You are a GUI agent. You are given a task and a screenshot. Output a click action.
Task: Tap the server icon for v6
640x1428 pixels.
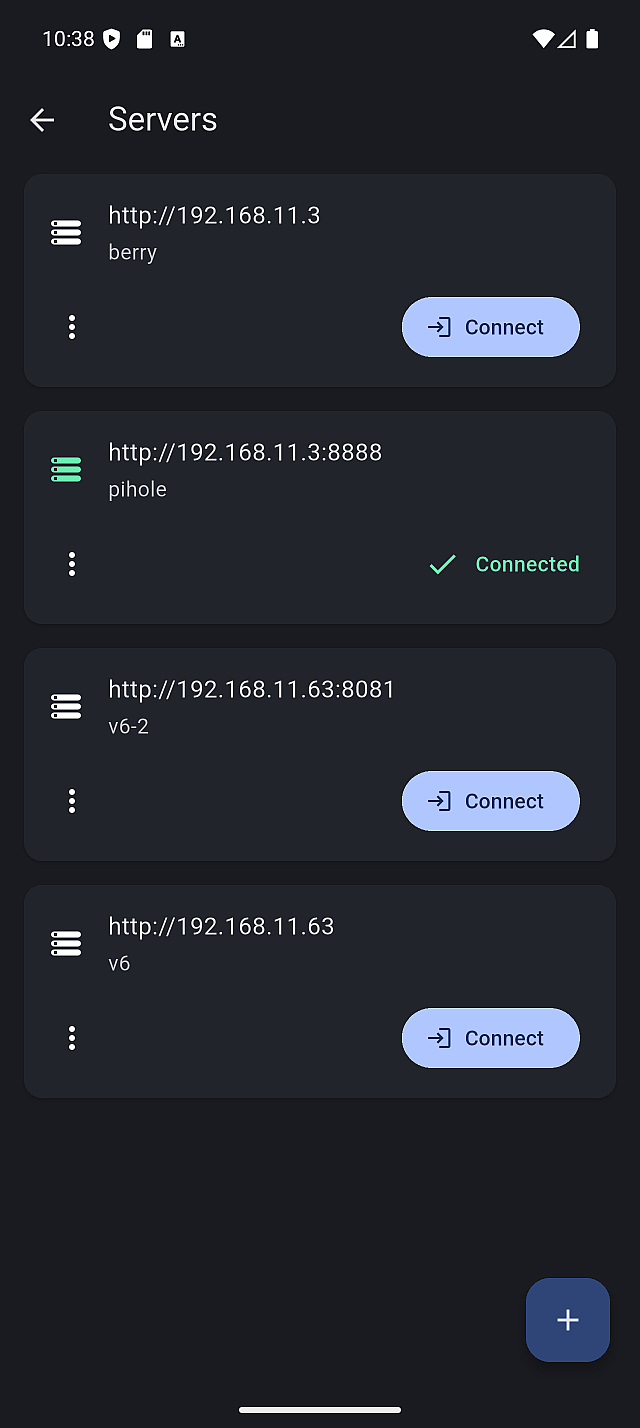pyautogui.click(x=66, y=944)
